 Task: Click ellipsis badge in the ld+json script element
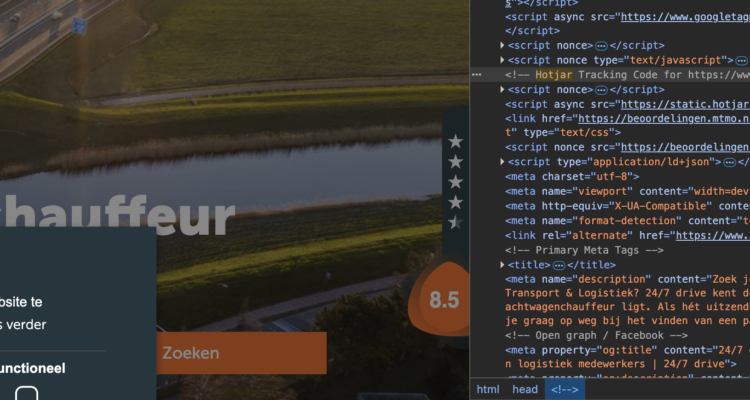[731, 162]
